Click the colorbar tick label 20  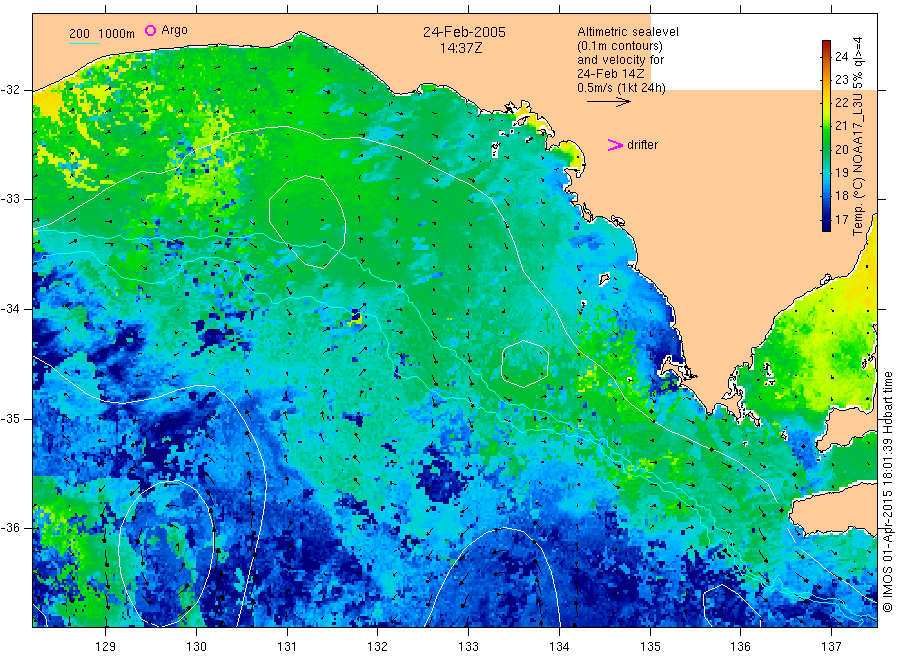841,149
